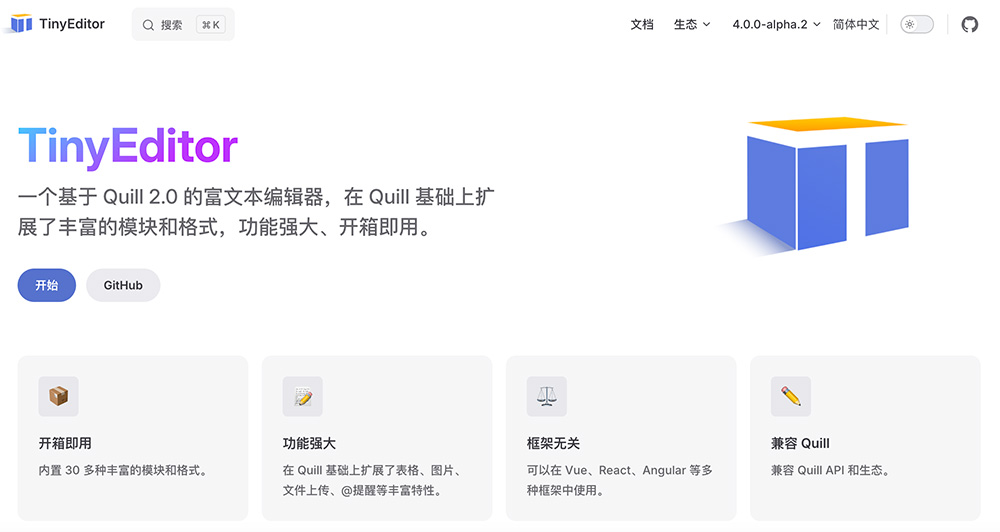This screenshot has height=532, width=1000.
Task: Click the 功能强大 card title
Action: 309,443
